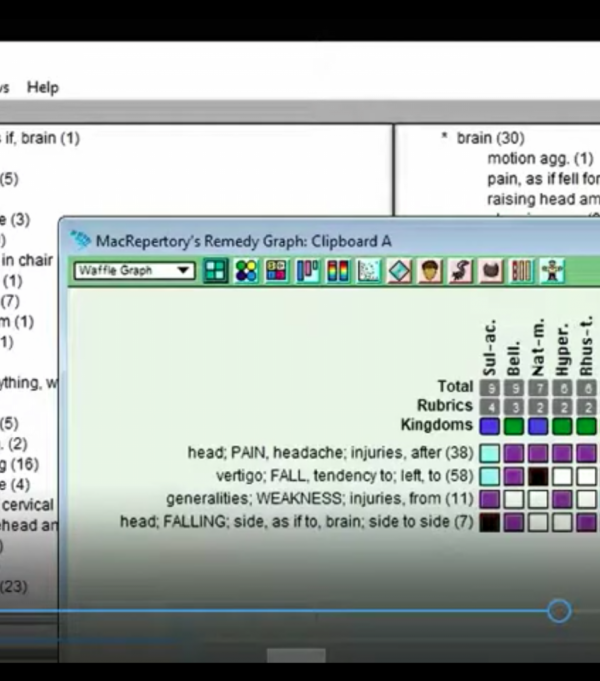
Task: Open the Help menu
Action: pyautogui.click(x=43, y=87)
